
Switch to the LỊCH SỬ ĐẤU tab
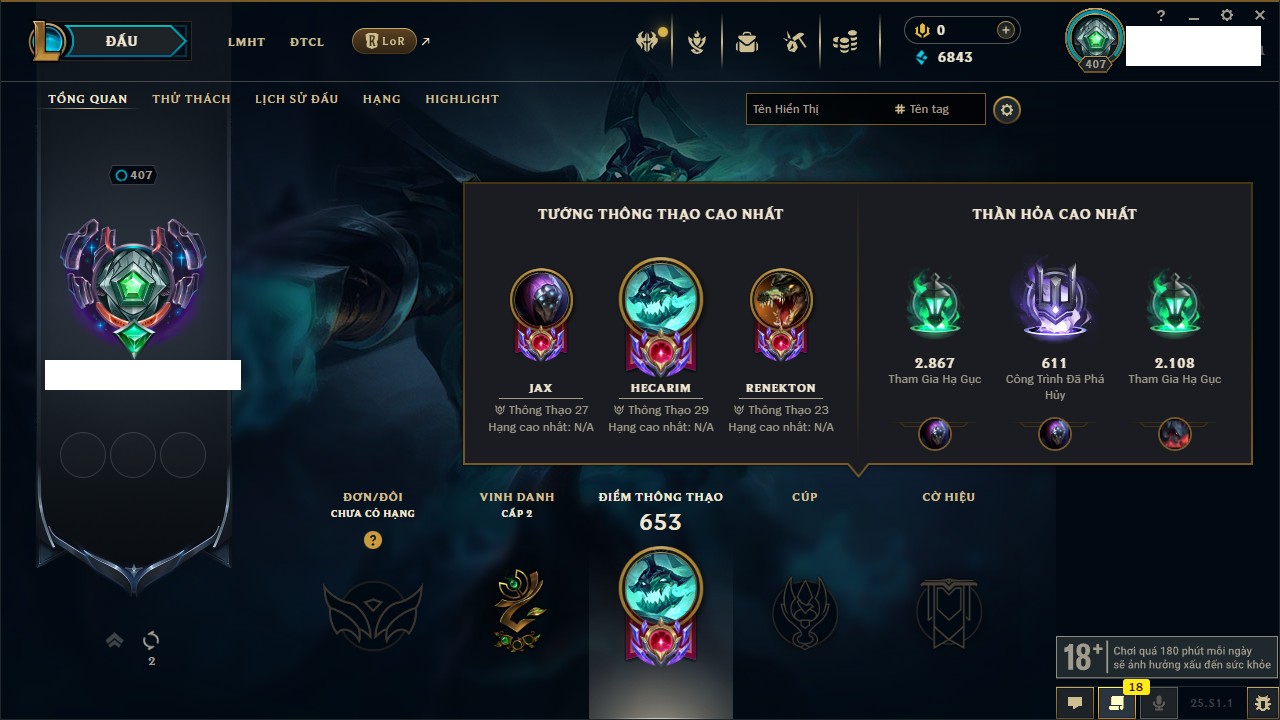point(296,99)
